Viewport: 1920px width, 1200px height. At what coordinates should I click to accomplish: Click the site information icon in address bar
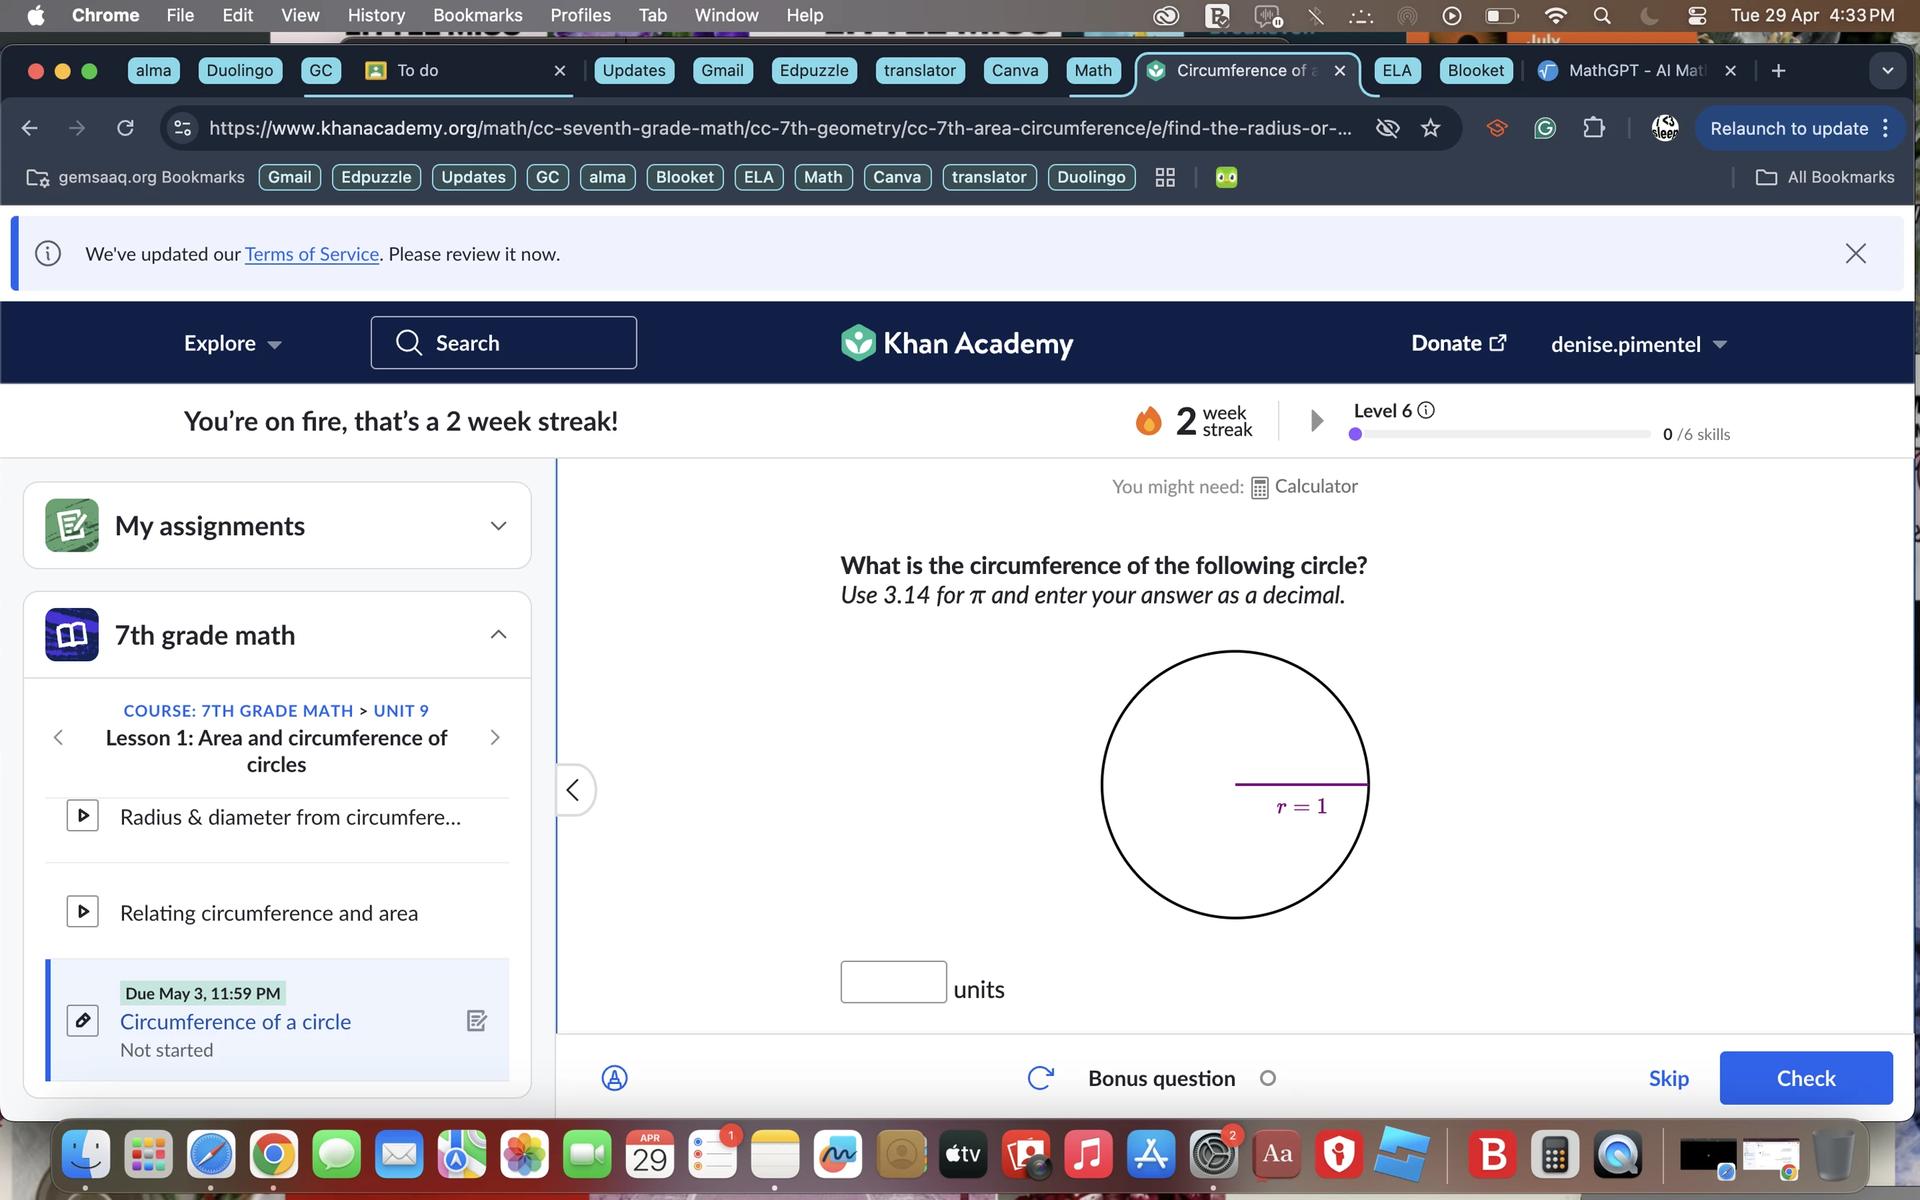[182, 128]
